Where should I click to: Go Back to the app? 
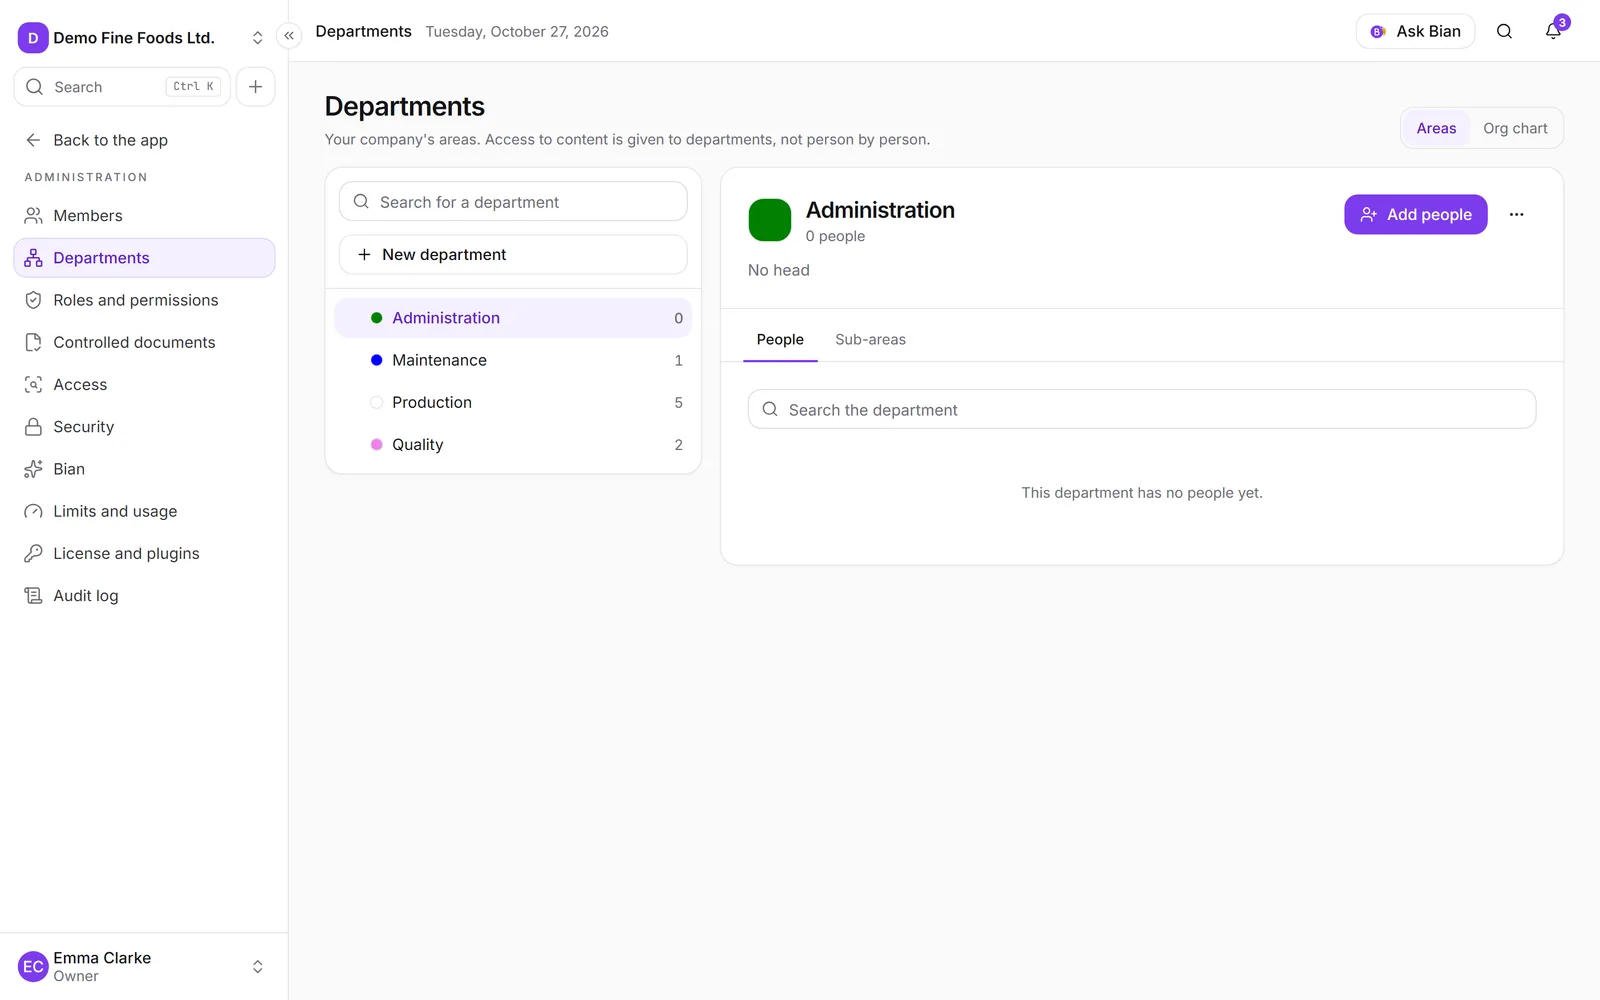[144, 140]
